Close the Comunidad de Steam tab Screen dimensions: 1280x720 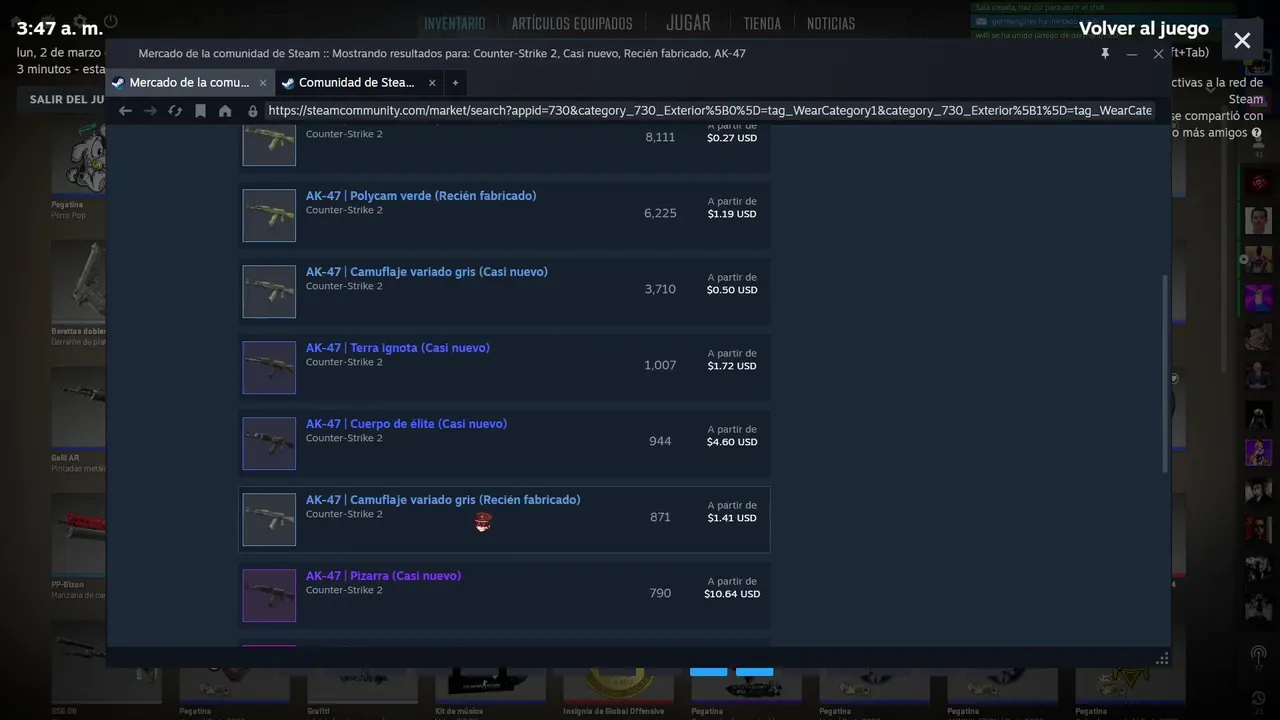432,83
